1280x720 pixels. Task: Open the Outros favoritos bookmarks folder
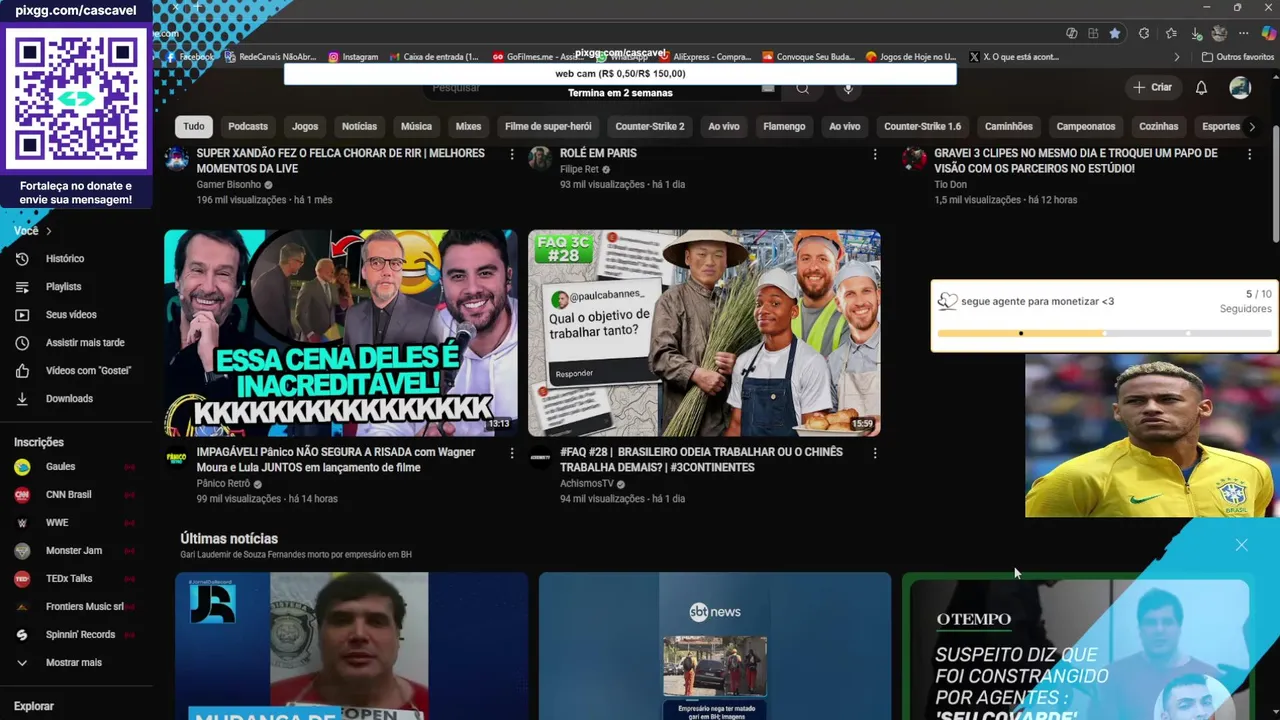point(1238,57)
